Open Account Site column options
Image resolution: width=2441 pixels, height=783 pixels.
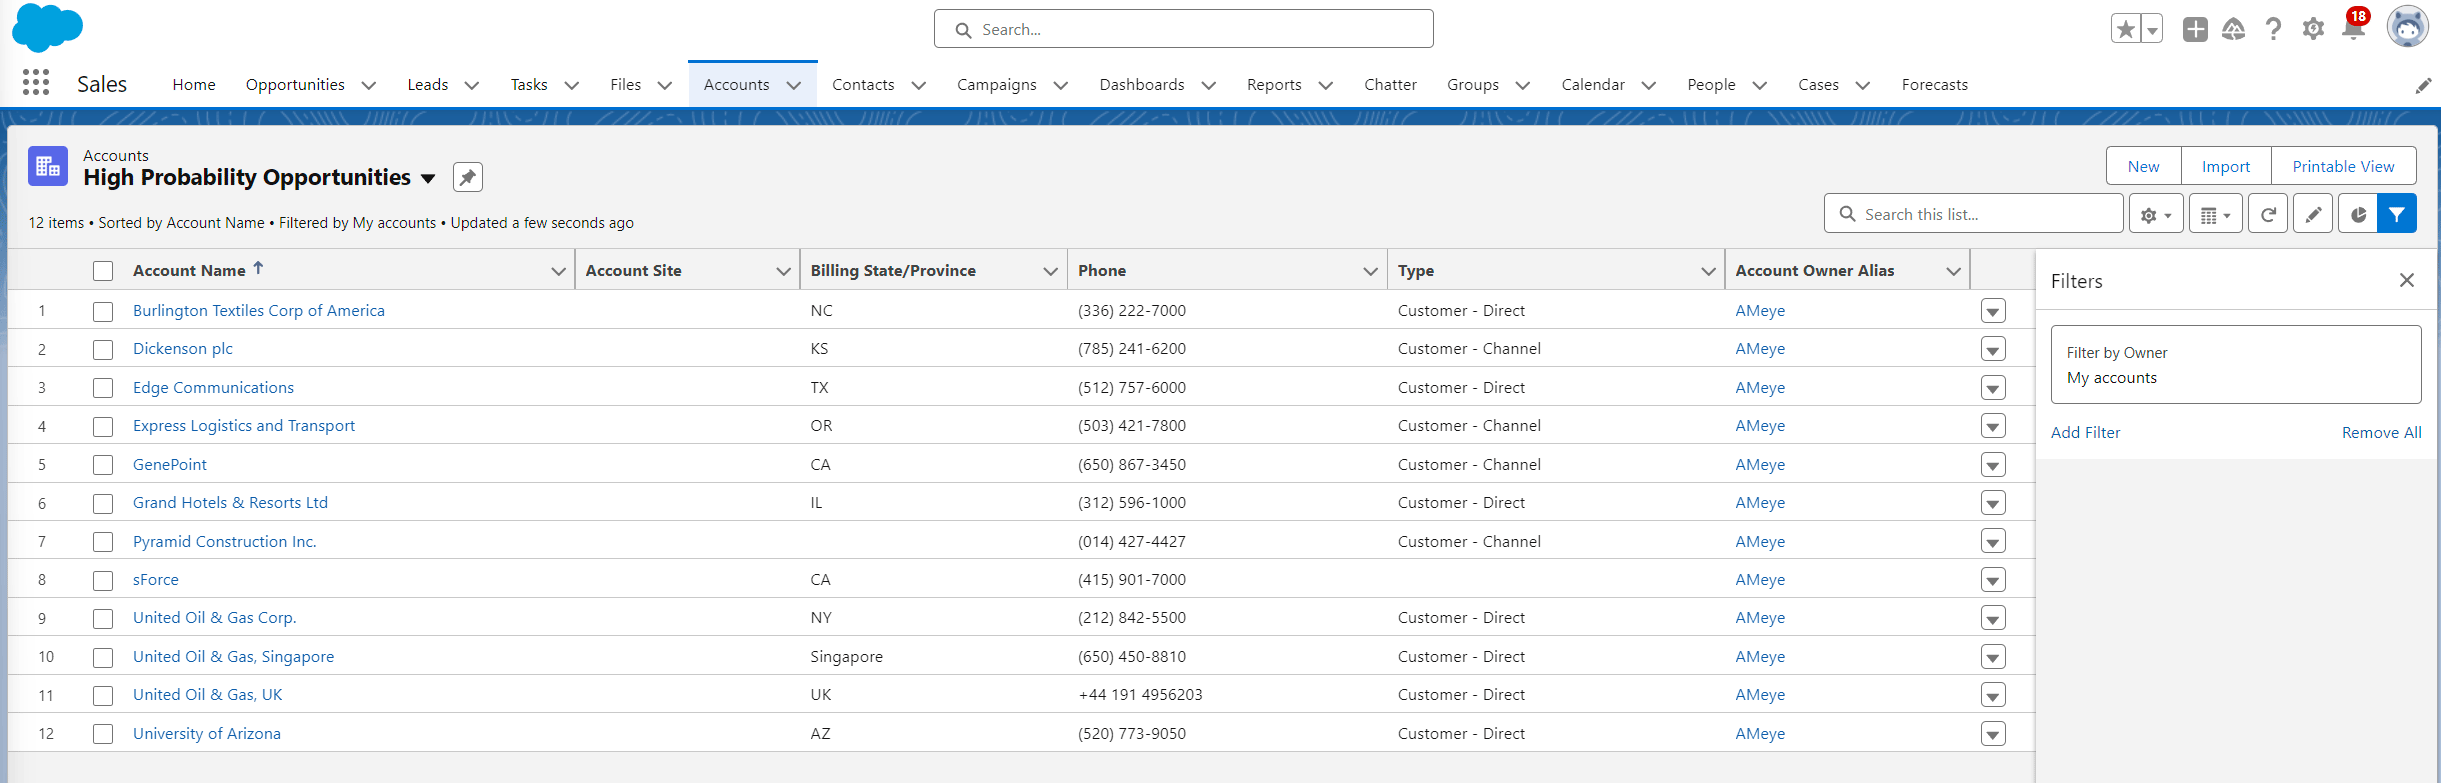(x=783, y=271)
